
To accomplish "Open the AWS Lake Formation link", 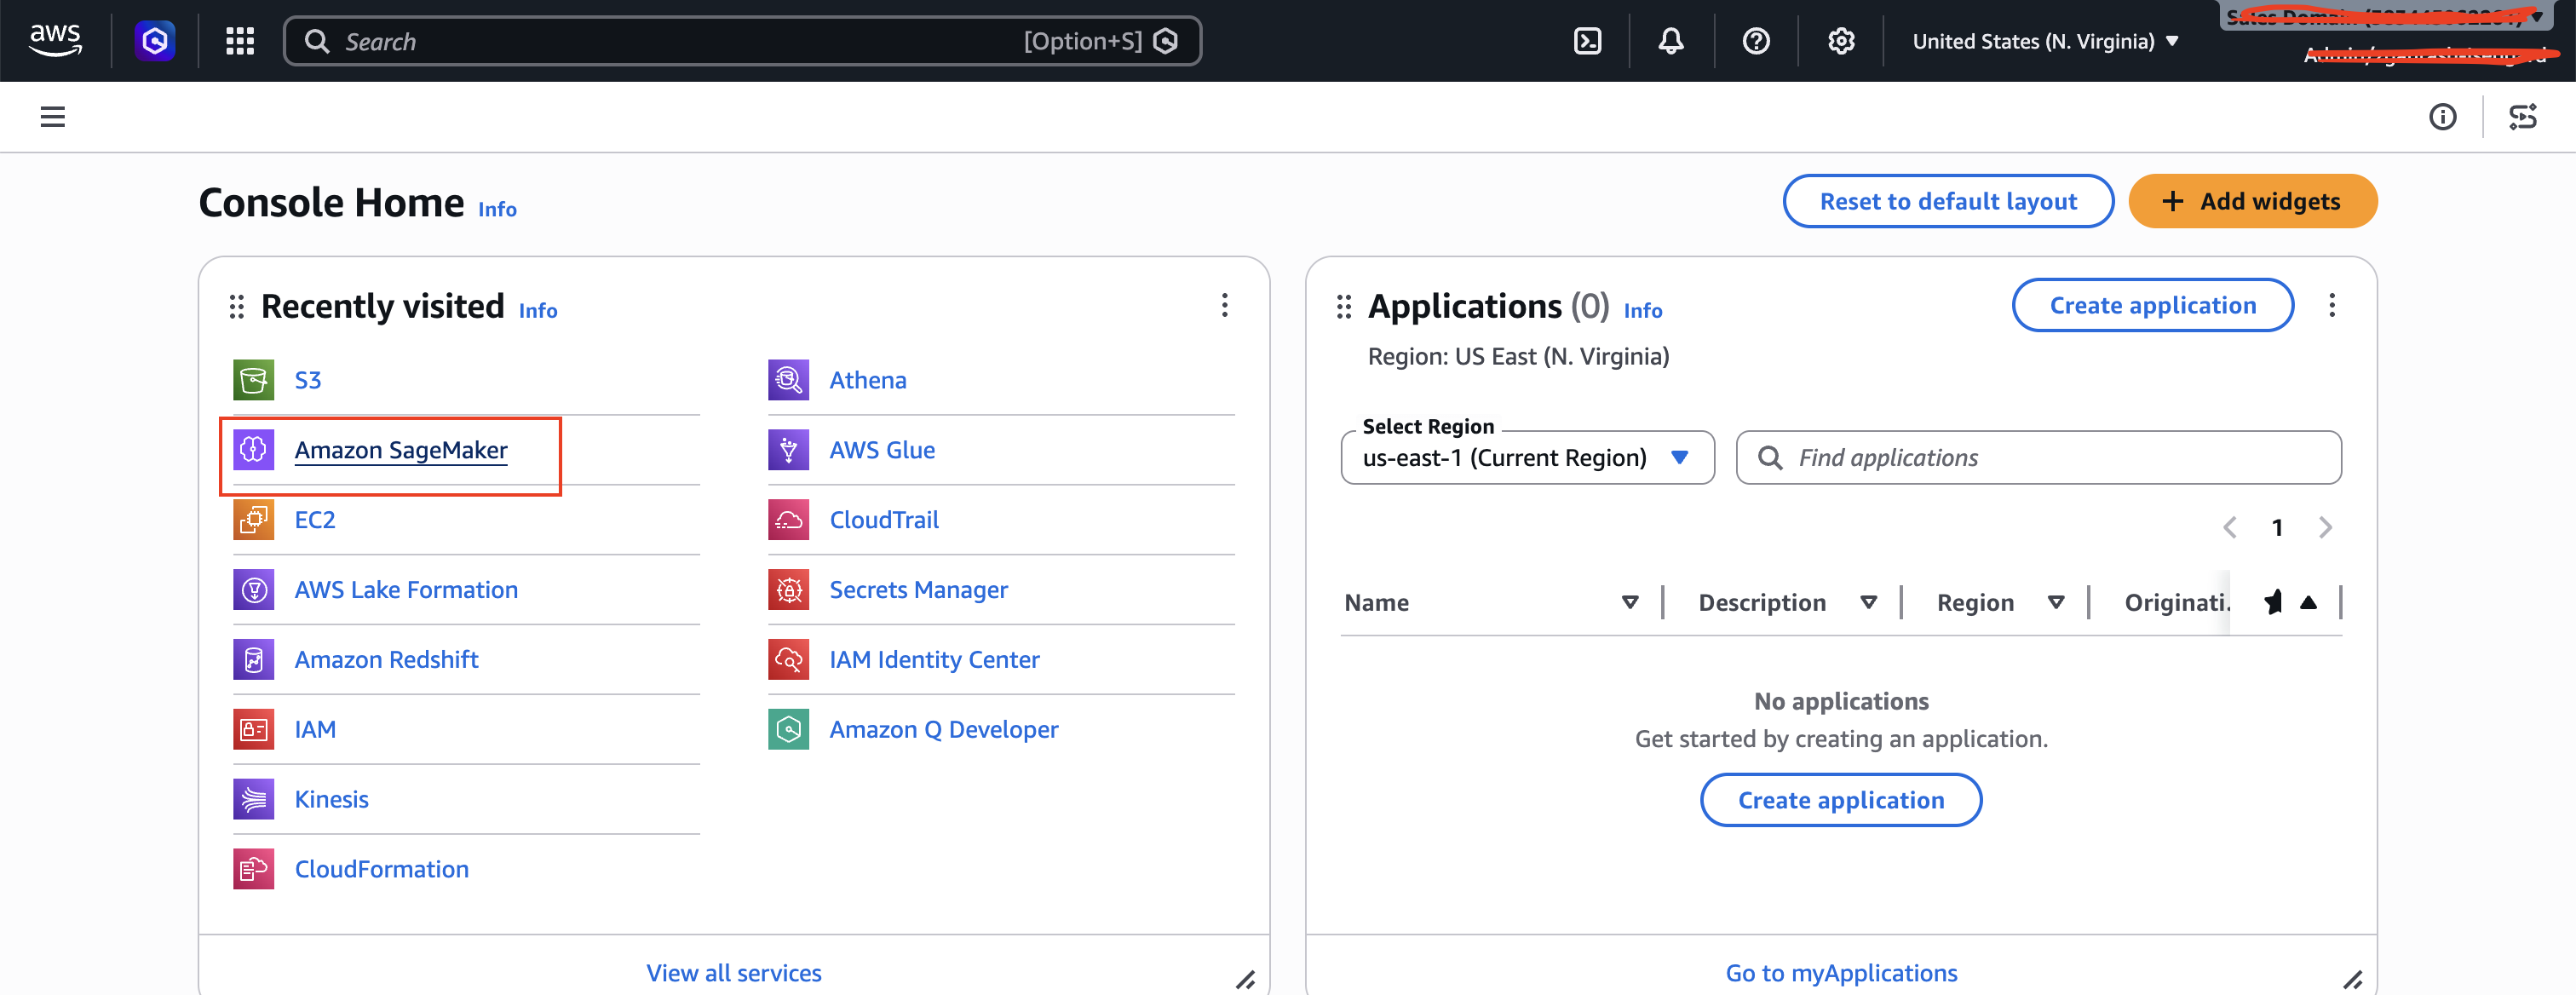I will point(406,590).
